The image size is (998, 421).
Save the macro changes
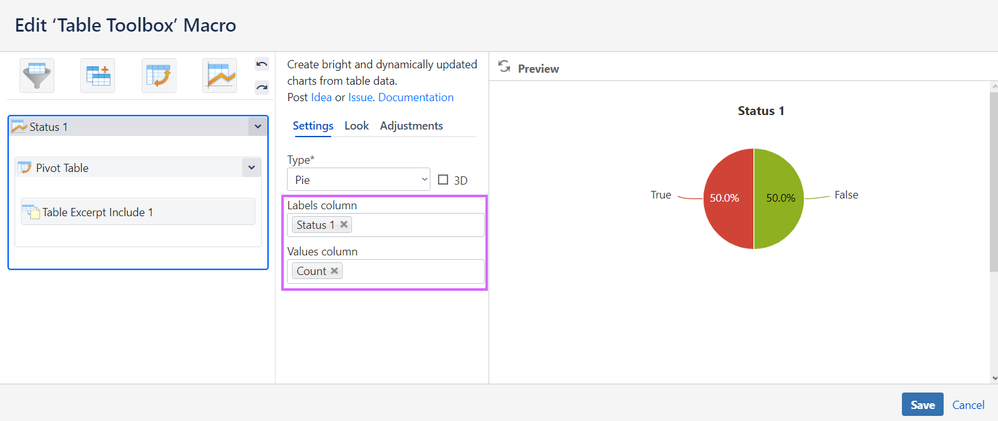(x=922, y=404)
